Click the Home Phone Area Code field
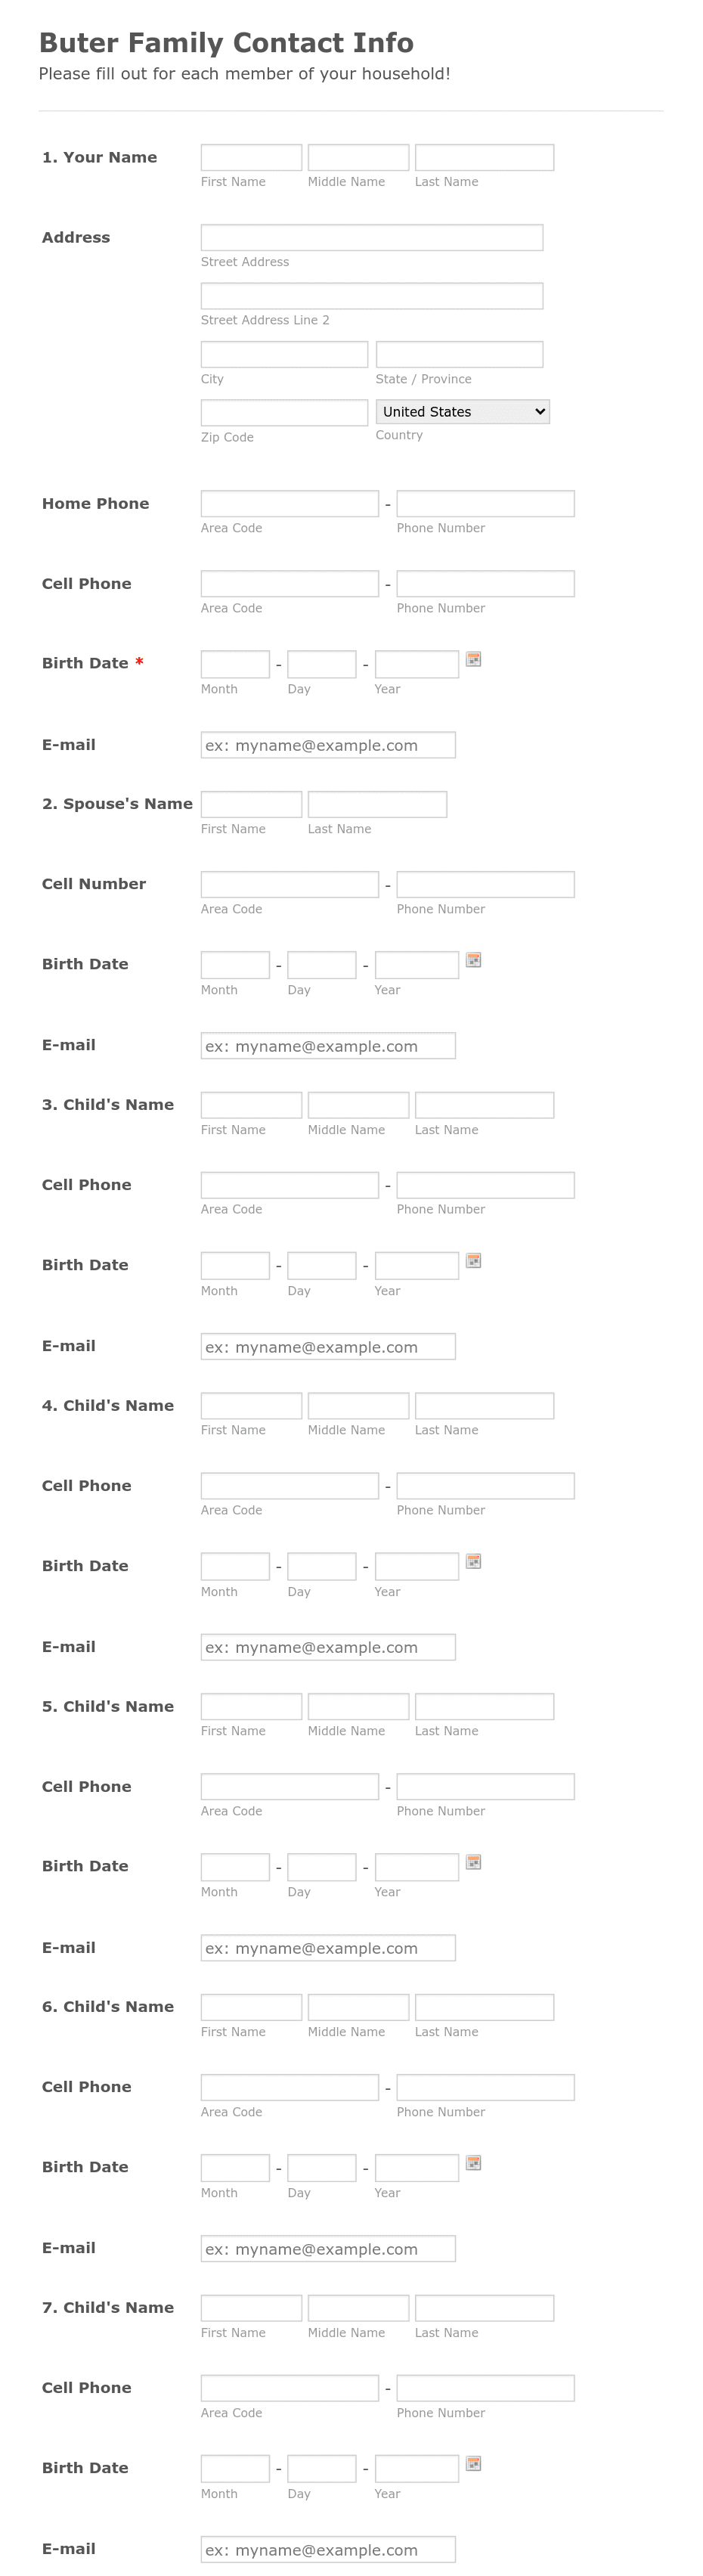Image resolution: width=703 pixels, height=2576 pixels. 289,503
